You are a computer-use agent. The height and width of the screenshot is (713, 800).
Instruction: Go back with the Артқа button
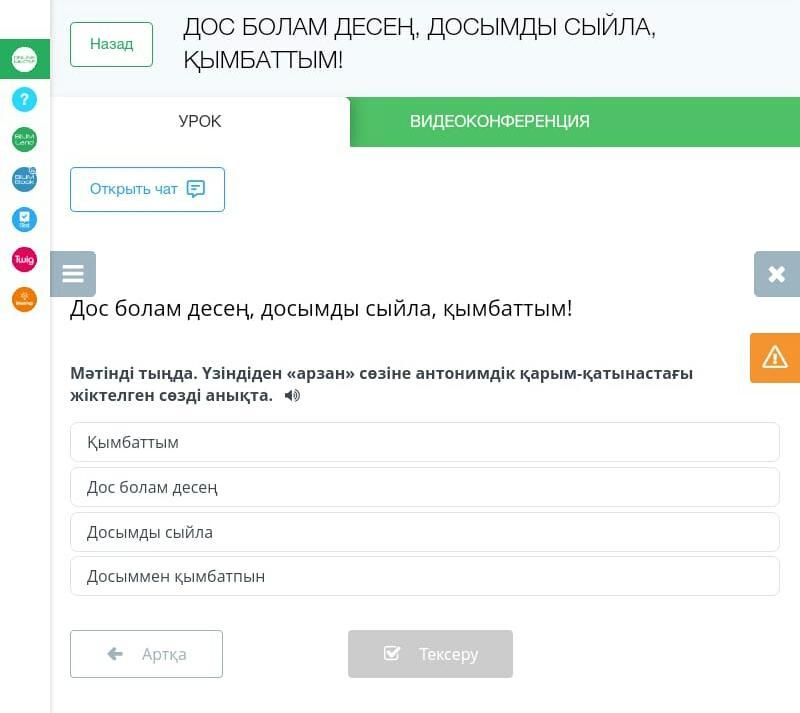(x=146, y=654)
